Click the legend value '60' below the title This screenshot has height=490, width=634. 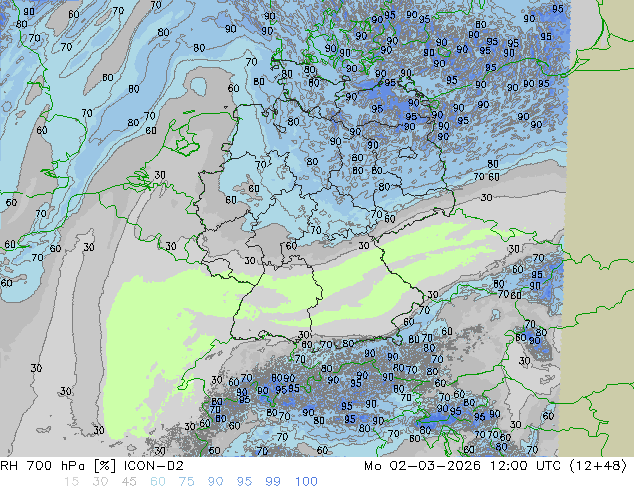(158, 482)
